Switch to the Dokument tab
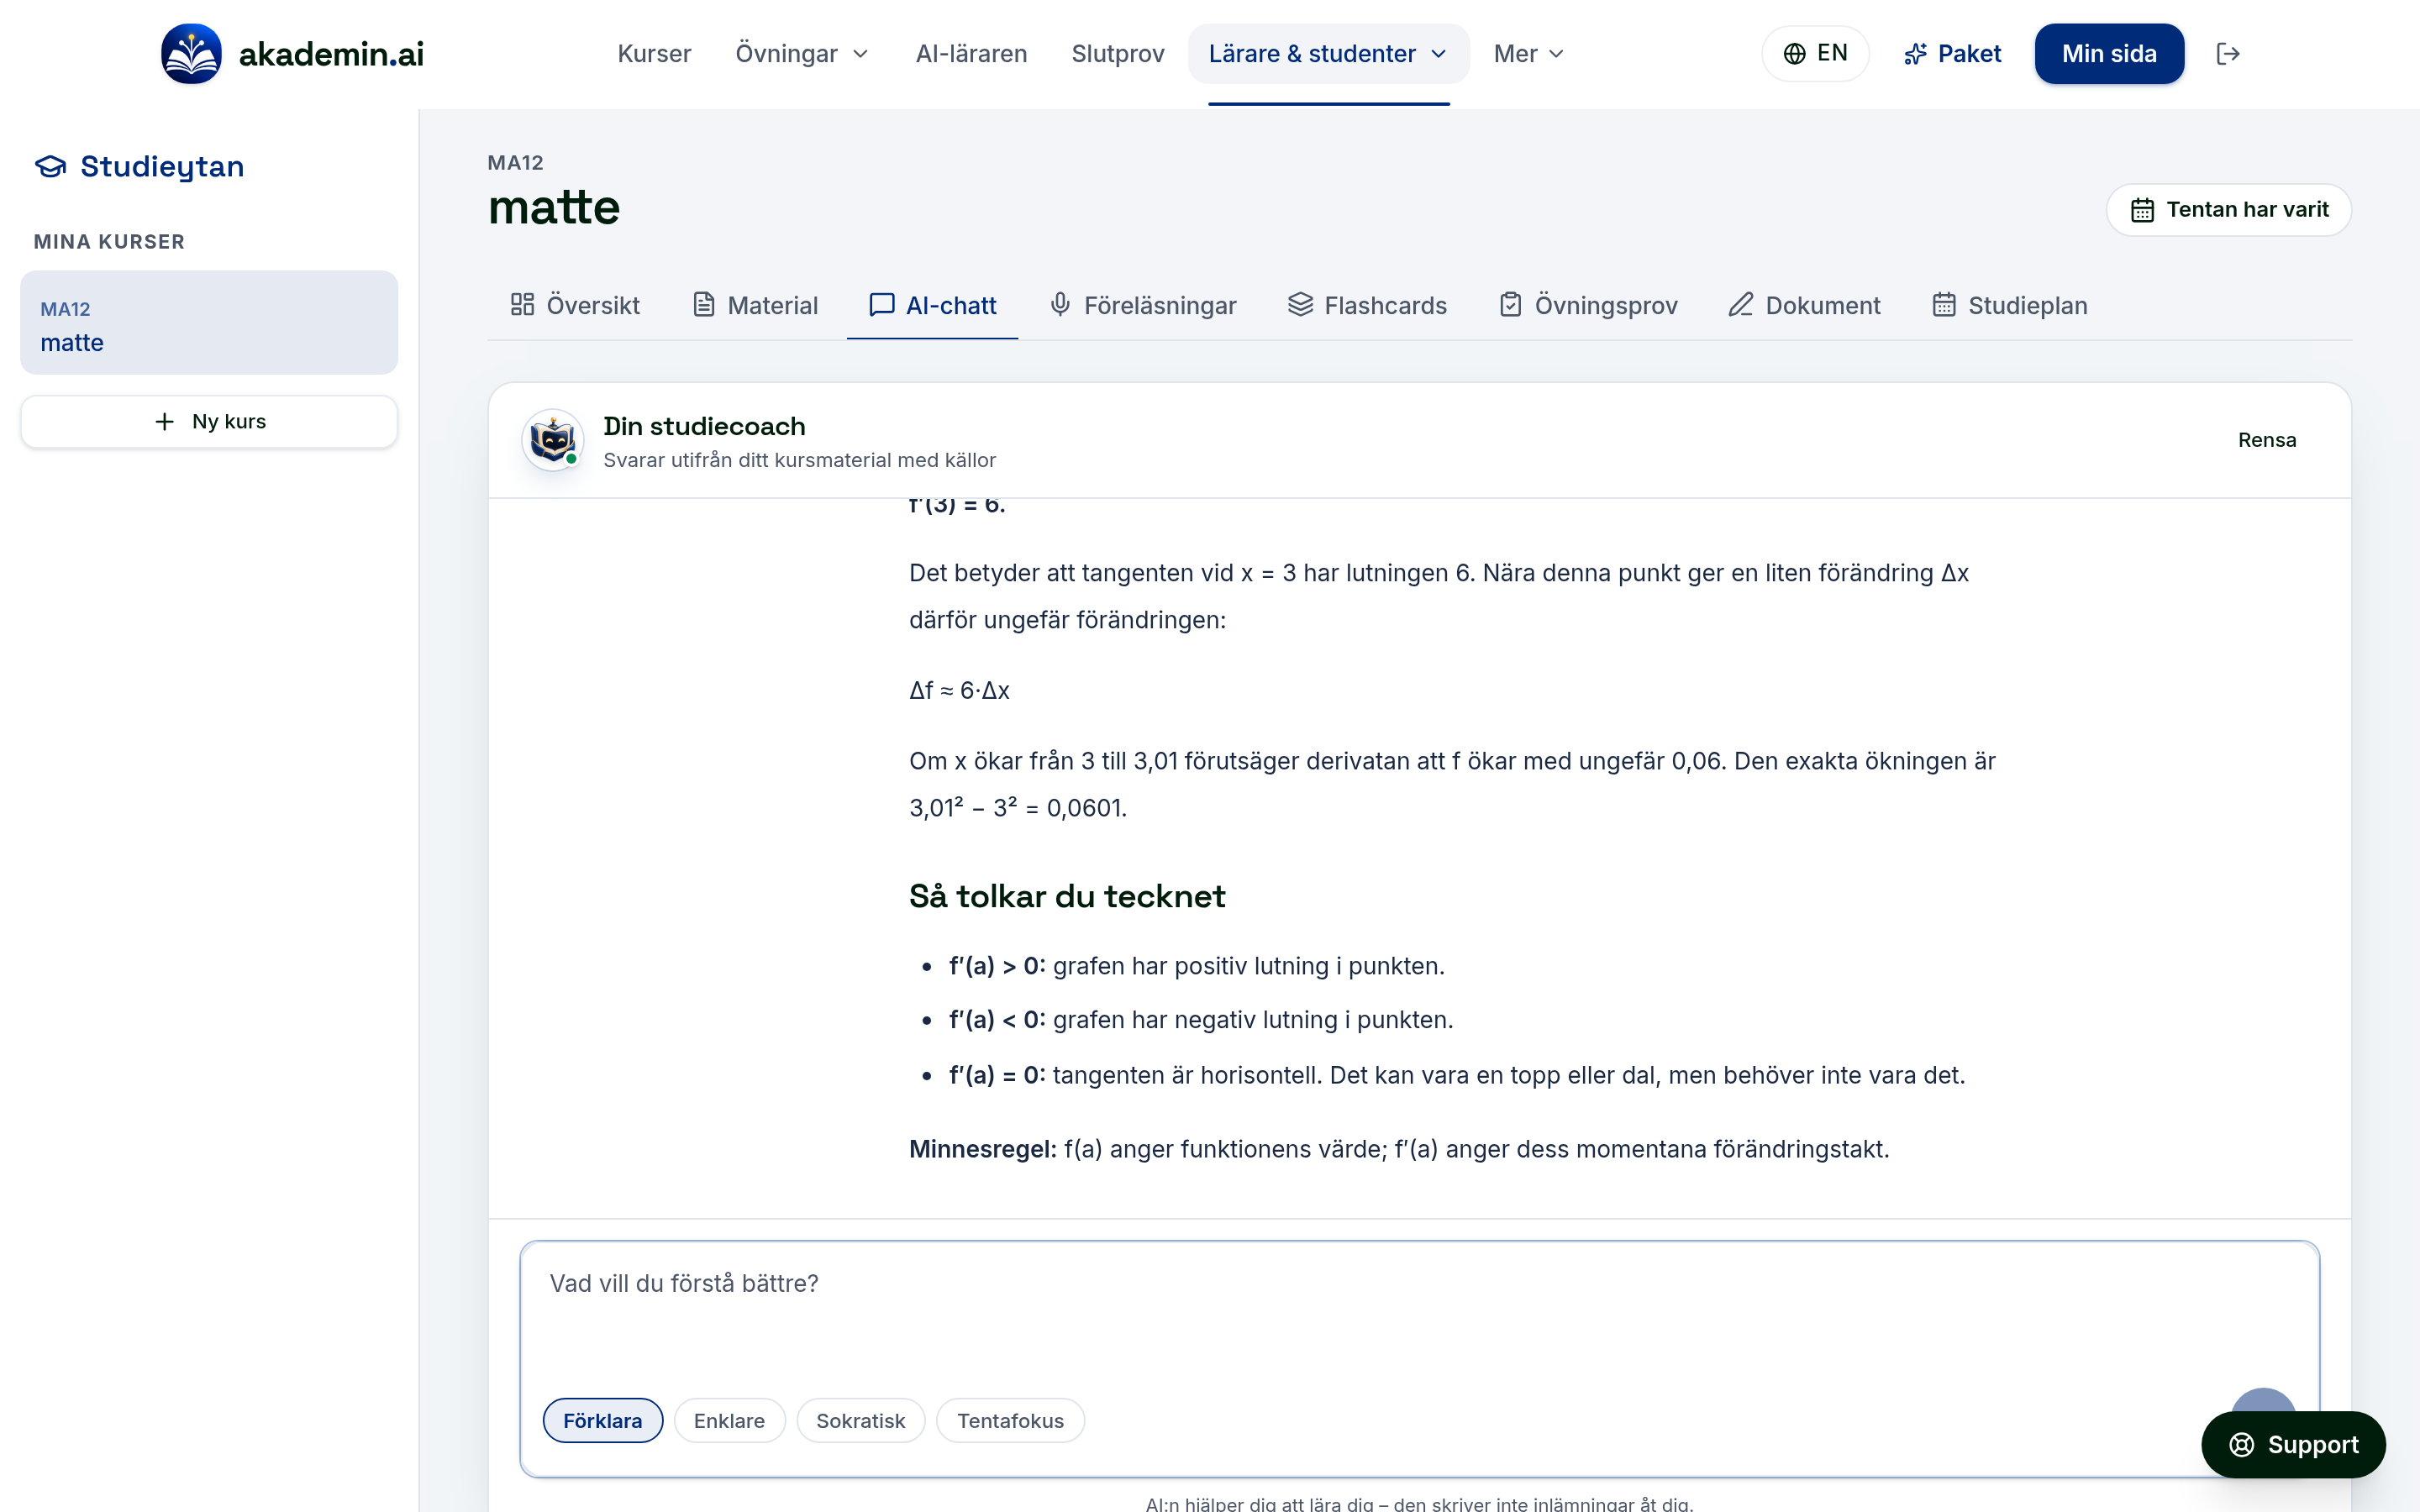Image resolution: width=2420 pixels, height=1512 pixels. [x=1804, y=305]
